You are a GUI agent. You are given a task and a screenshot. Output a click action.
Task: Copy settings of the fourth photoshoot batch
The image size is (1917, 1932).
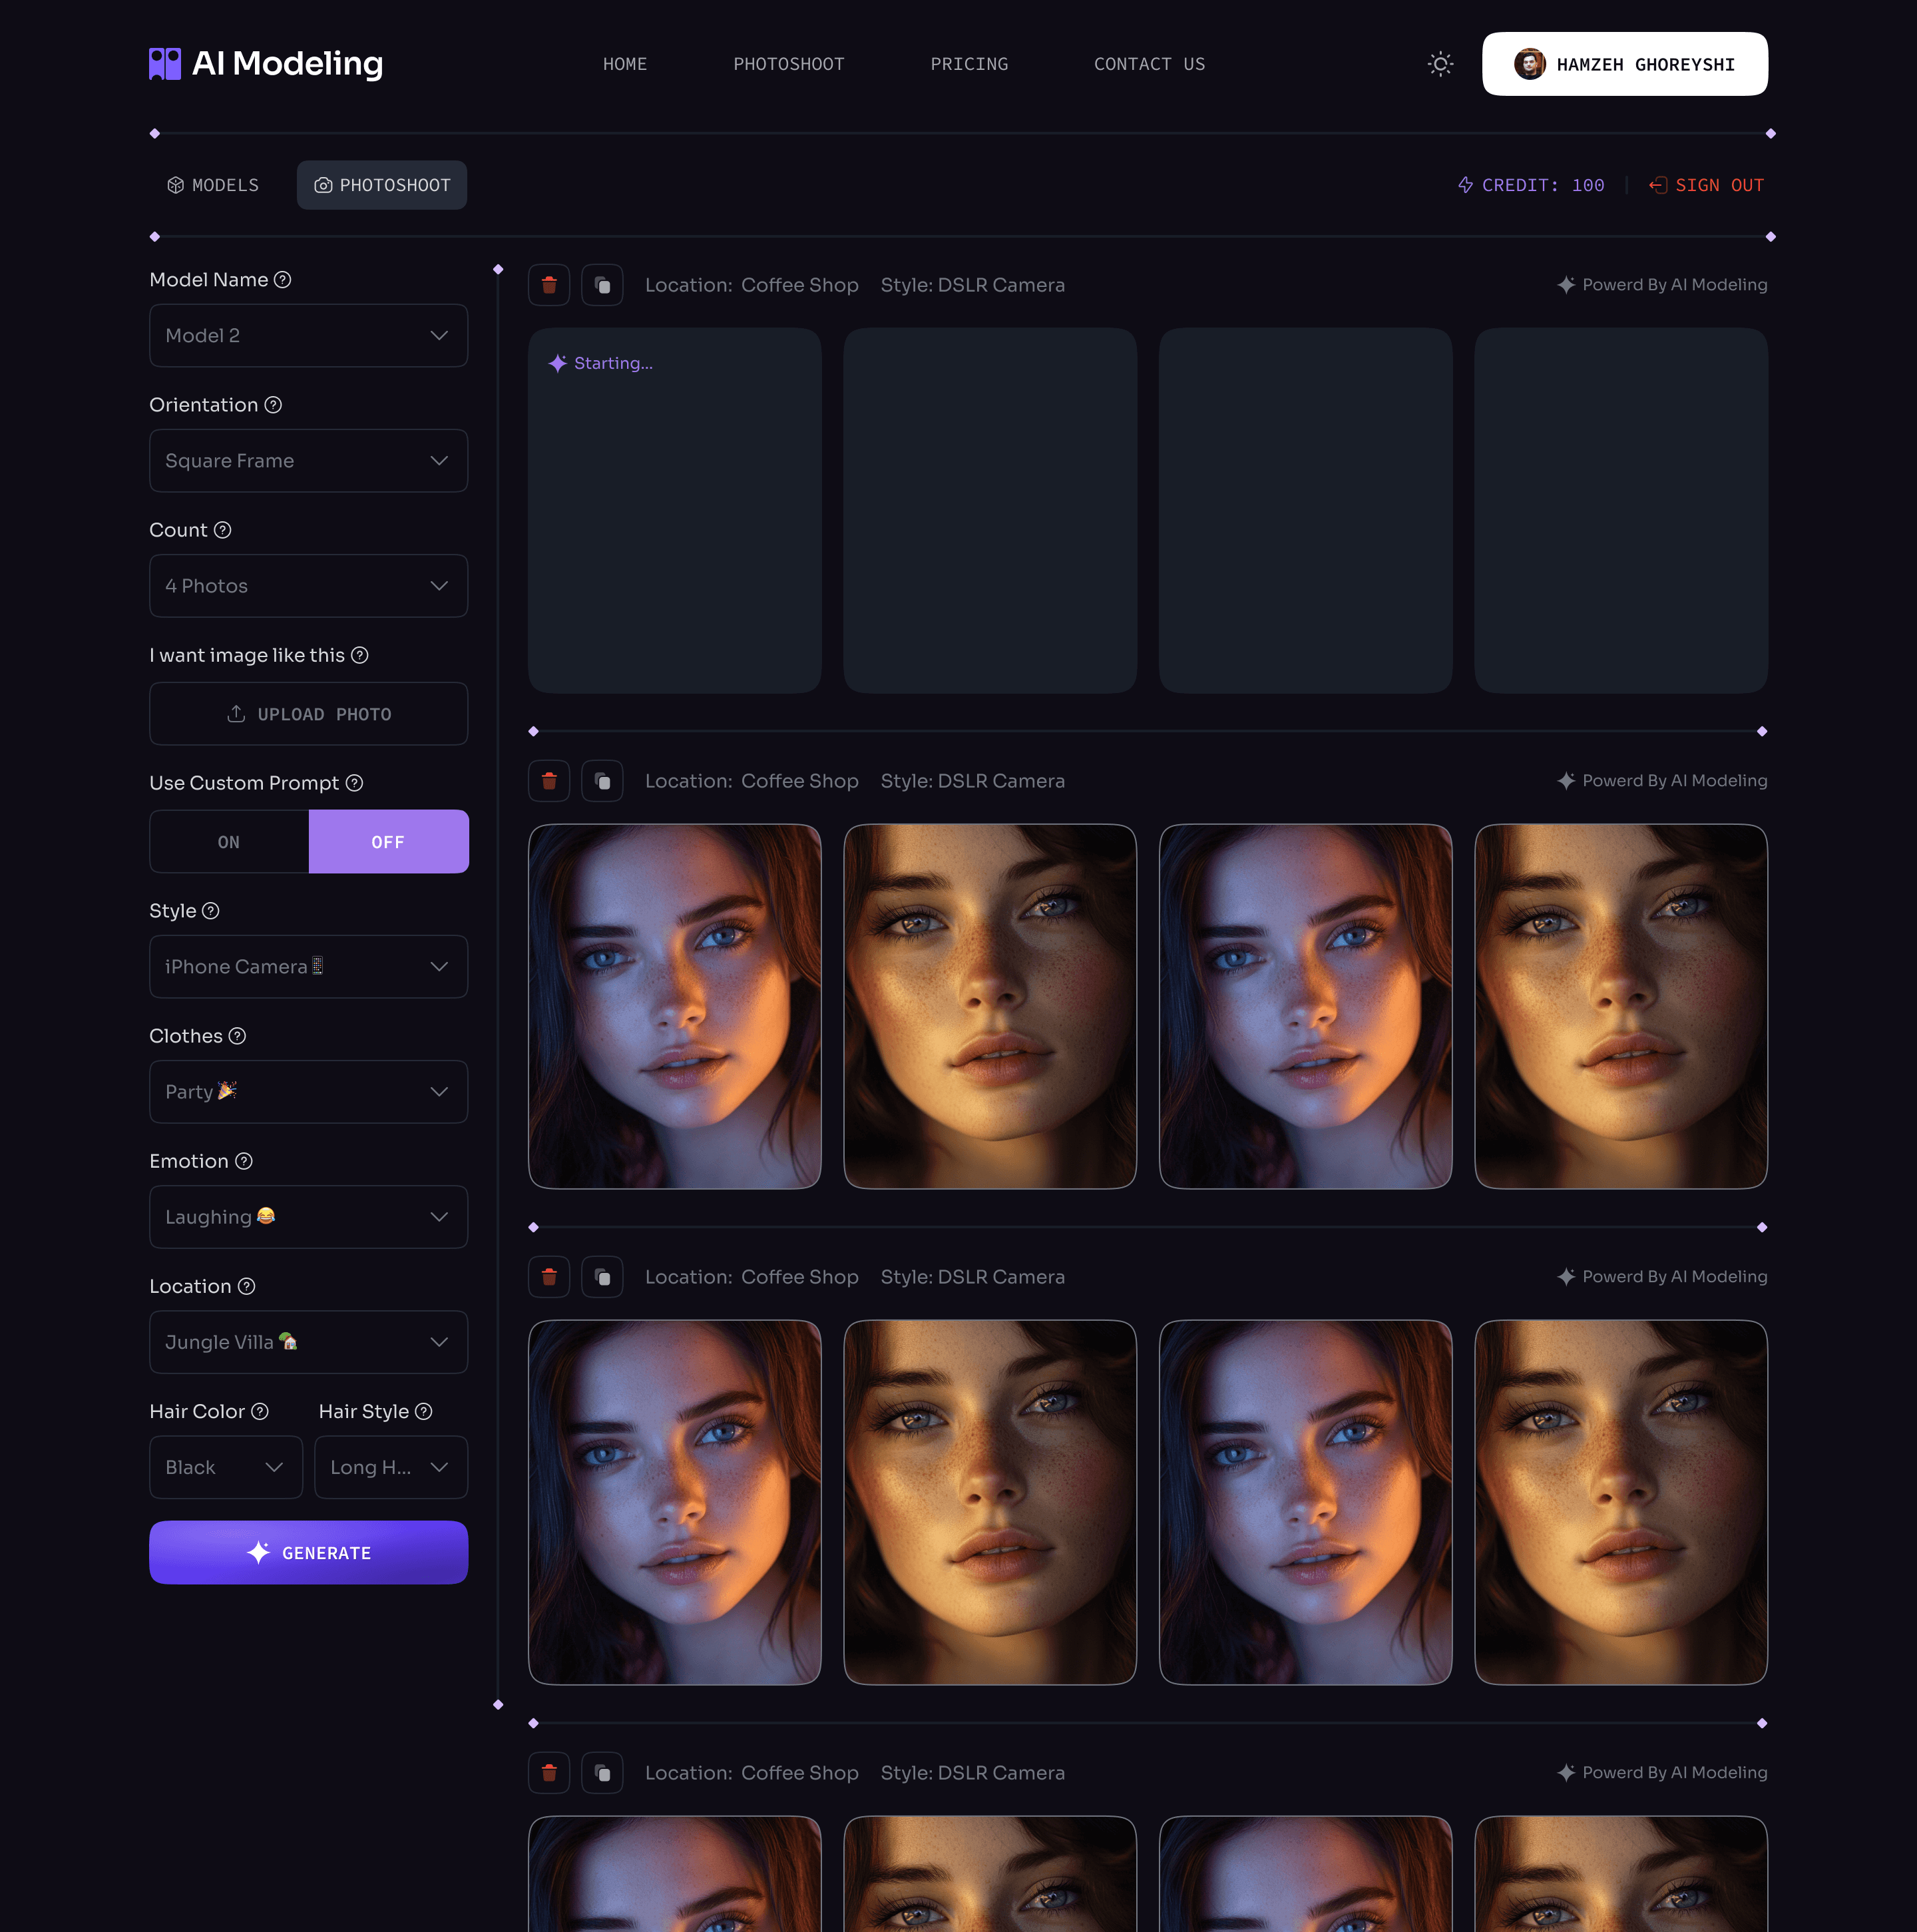tap(602, 1773)
